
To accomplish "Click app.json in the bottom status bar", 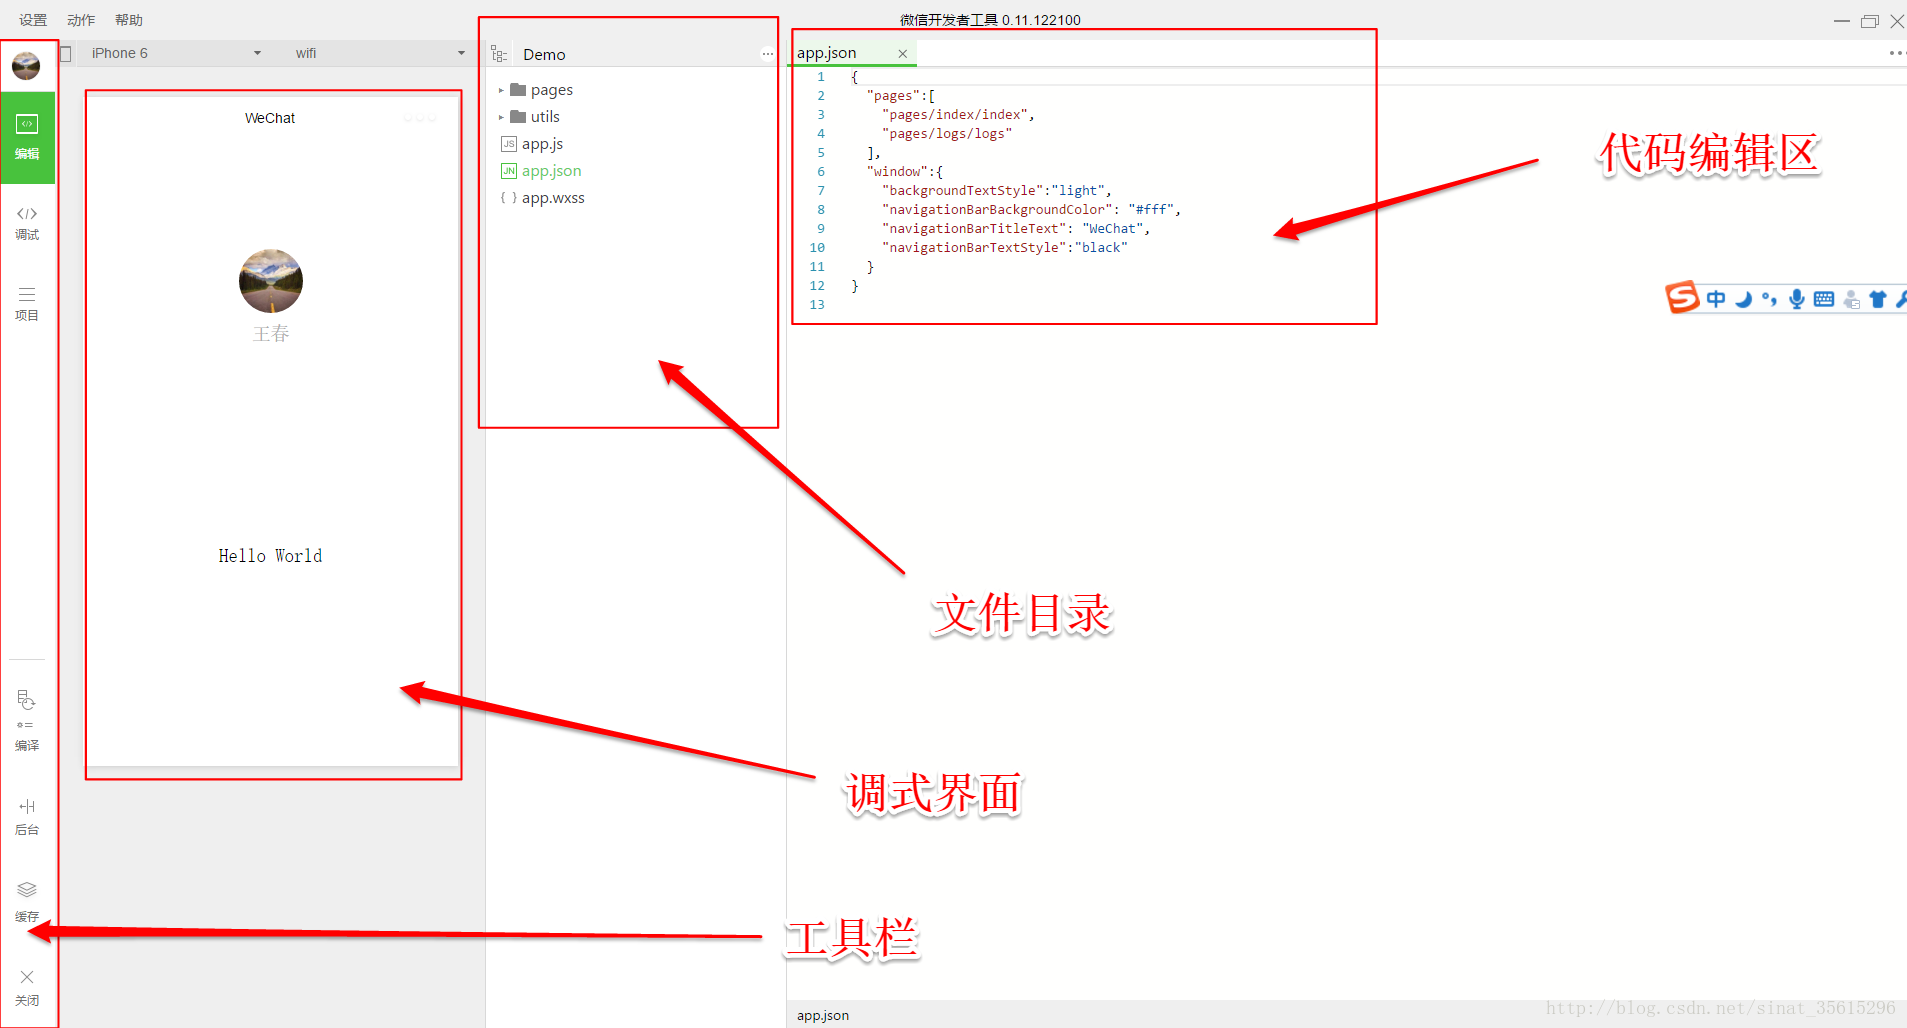I will (823, 1015).
